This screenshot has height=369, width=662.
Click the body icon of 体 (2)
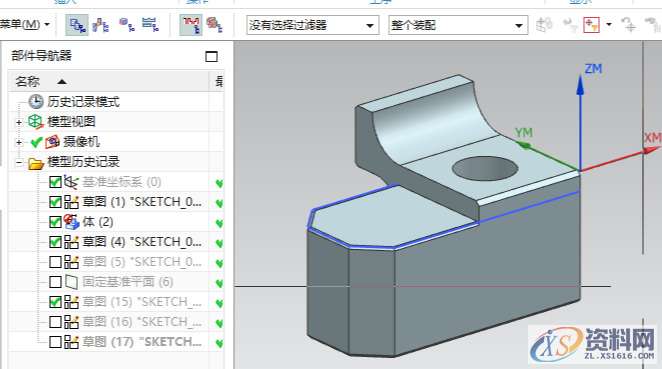71,222
